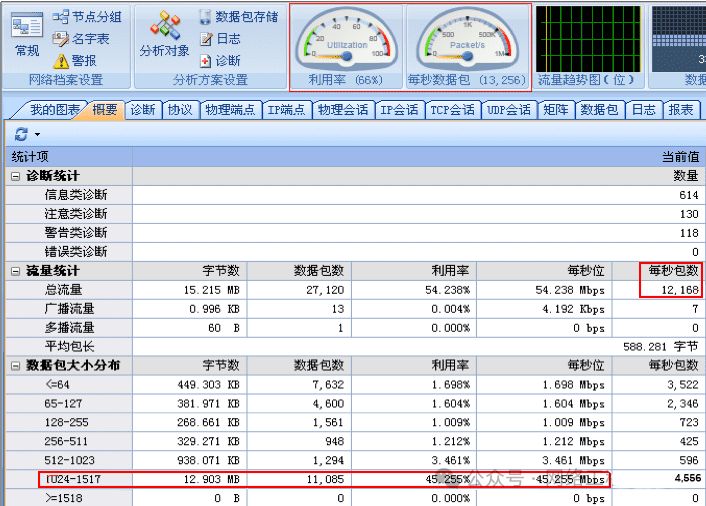Select the 256-511 packet size row
This screenshot has width=706, height=506.
(x=353, y=441)
